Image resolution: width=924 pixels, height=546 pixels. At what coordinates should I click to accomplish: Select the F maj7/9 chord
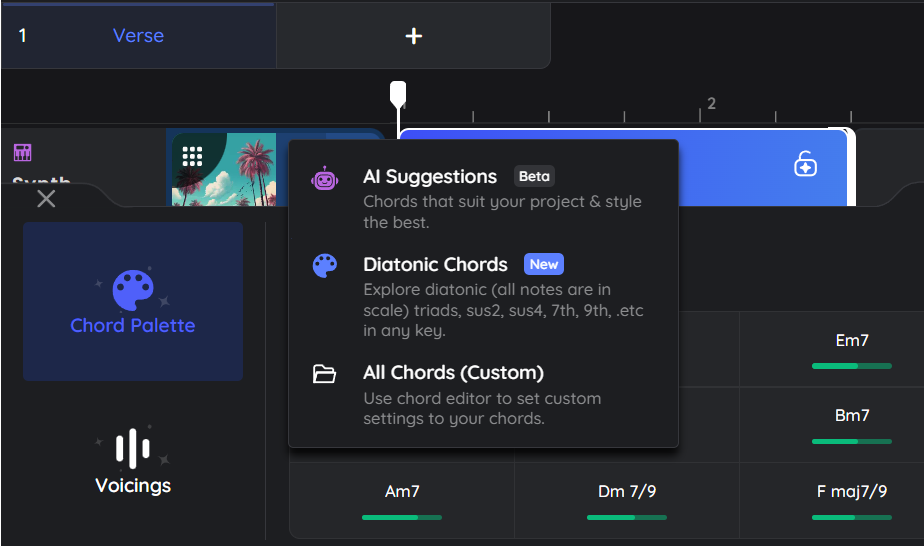tap(852, 491)
